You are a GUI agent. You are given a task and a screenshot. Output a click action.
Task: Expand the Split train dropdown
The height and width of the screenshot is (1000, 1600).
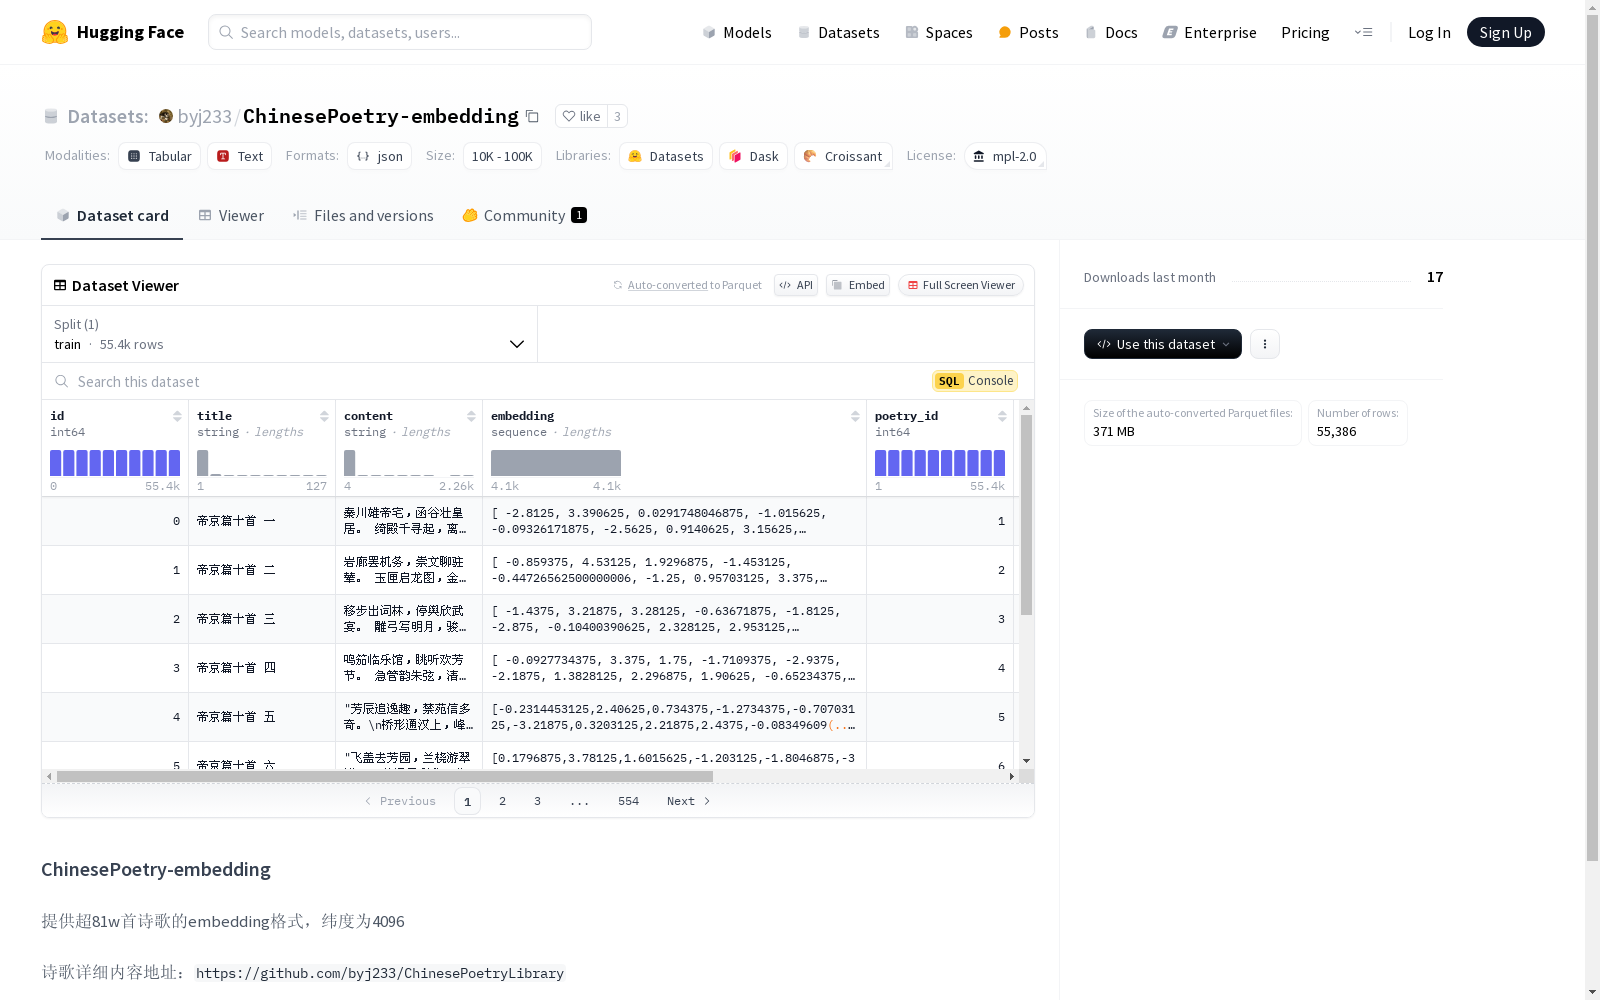pos(290,334)
